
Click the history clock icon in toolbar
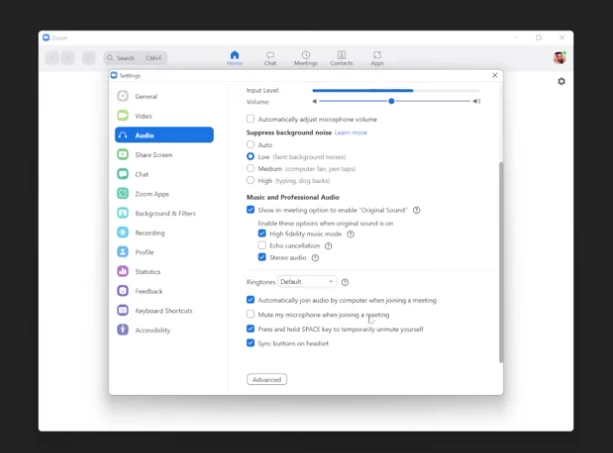tap(89, 58)
